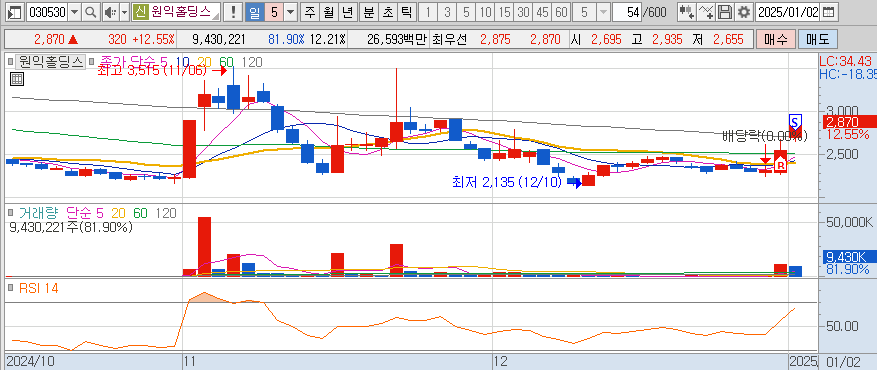This screenshot has height=370, width=877.
Task: Click the volume 9,430,221 value
Action: 219,40
